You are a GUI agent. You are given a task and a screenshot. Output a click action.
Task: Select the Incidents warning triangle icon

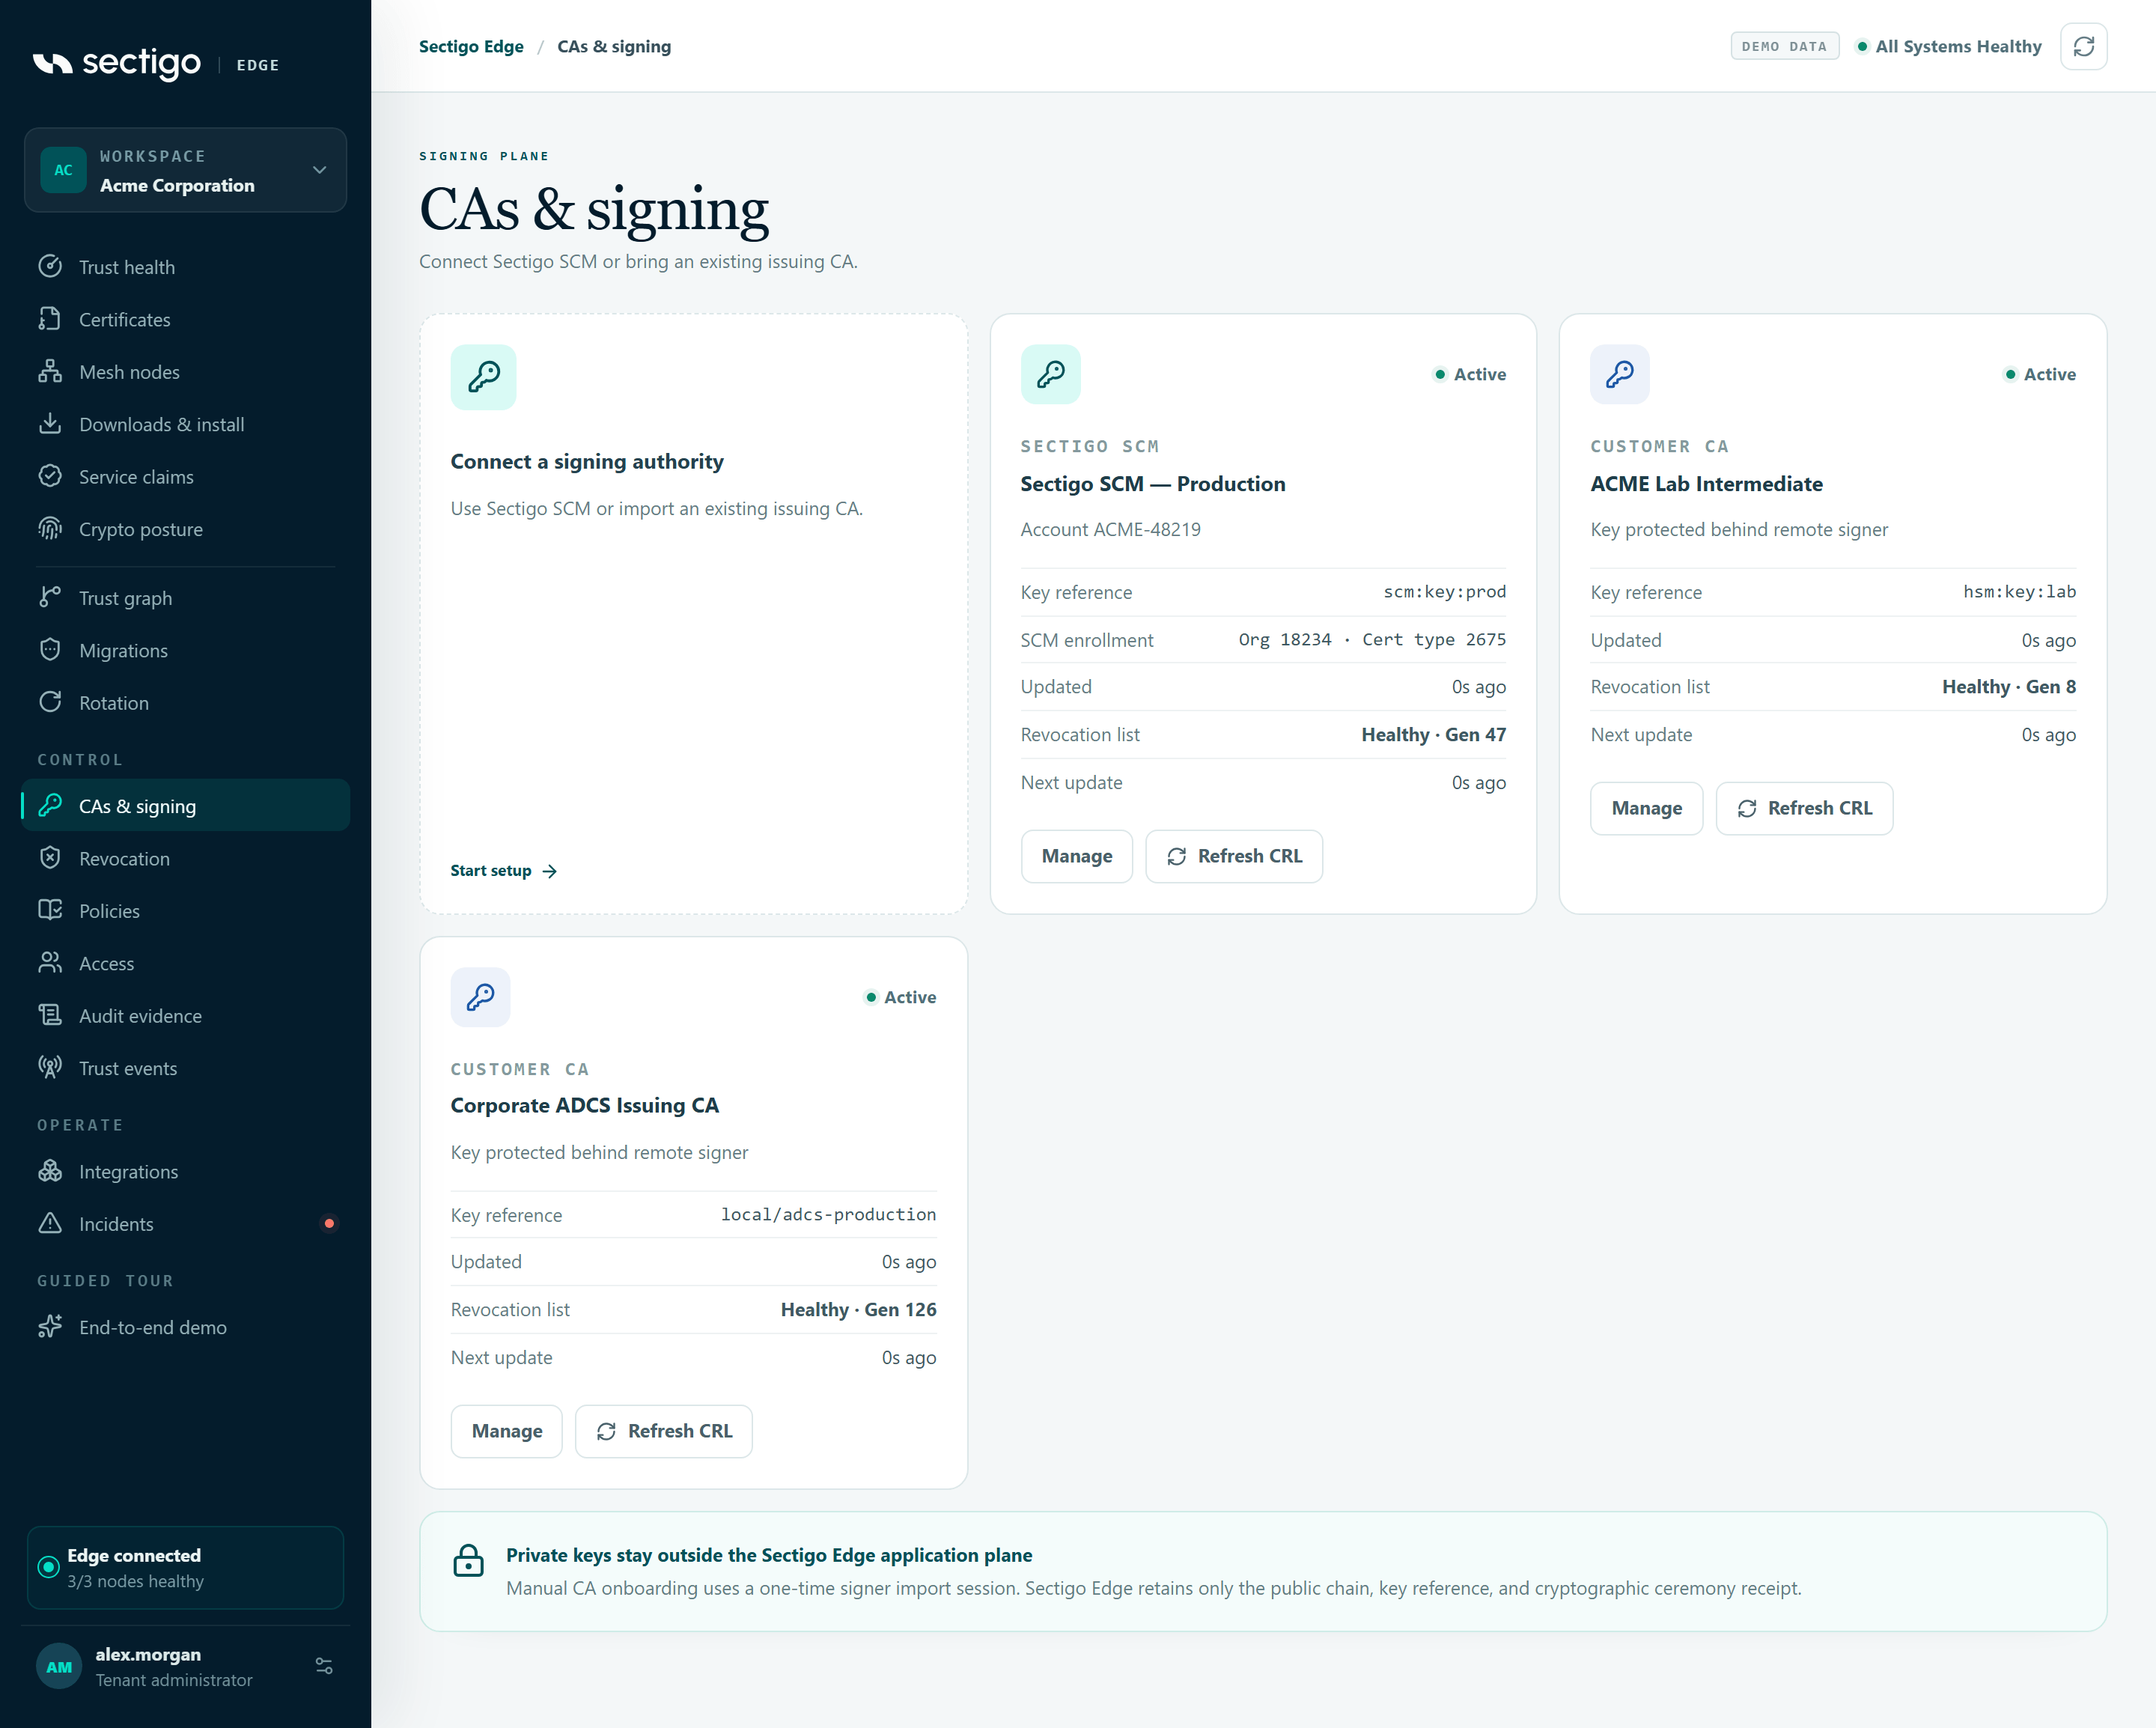pos(50,1223)
